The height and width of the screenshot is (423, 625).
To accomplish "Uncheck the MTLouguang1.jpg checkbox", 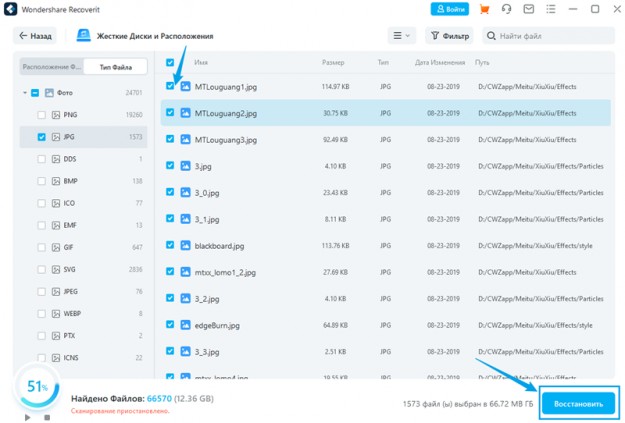I will pyautogui.click(x=170, y=86).
